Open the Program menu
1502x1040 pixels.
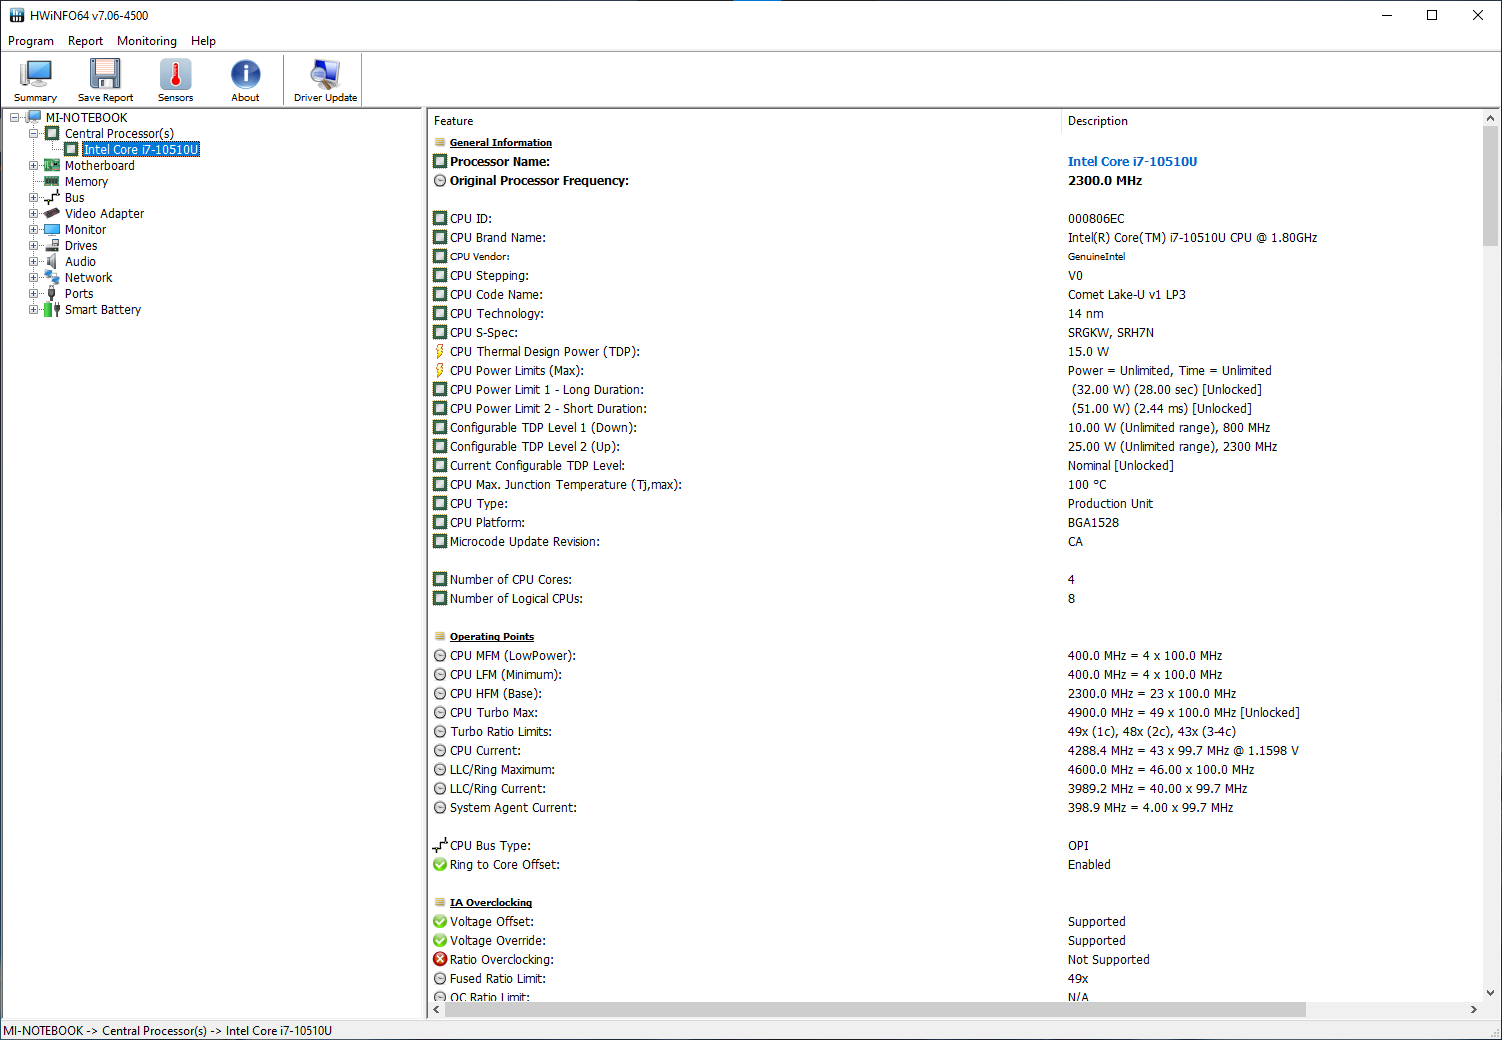click(31, 41)
